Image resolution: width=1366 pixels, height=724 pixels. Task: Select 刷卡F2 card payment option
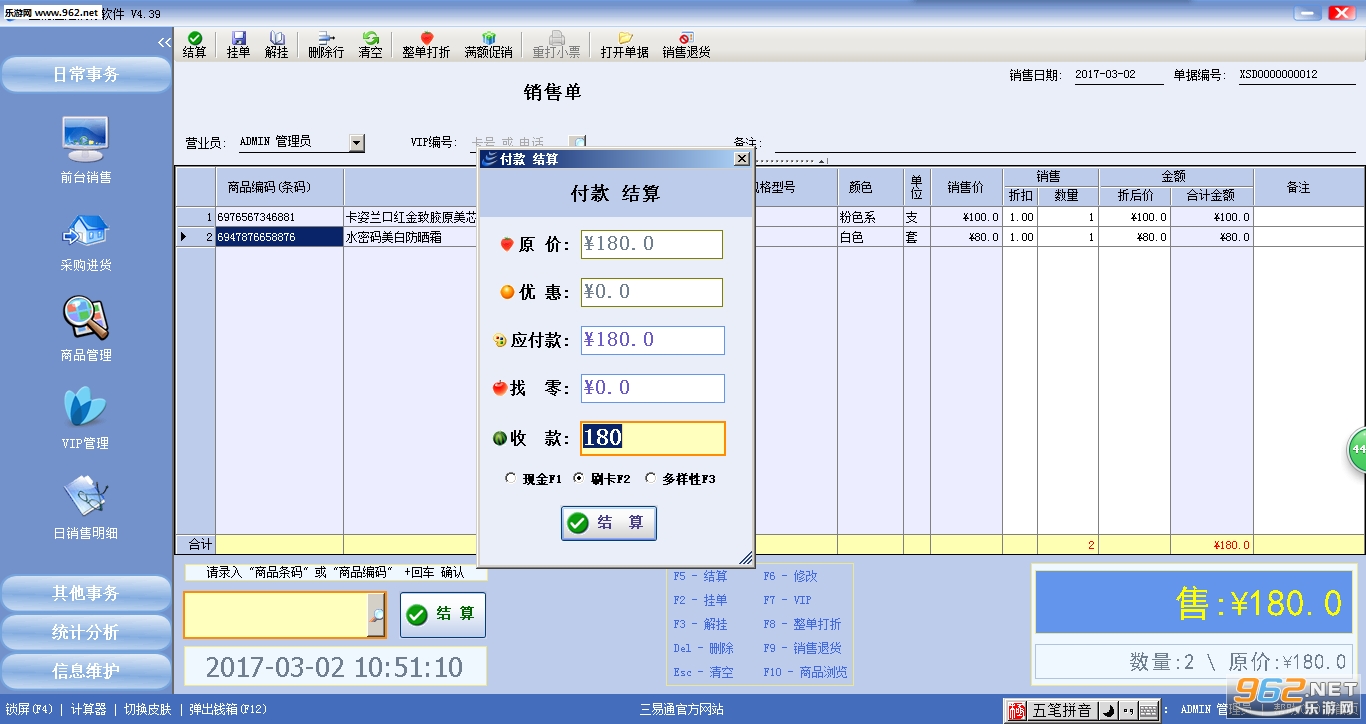click(x=602, y=479)
